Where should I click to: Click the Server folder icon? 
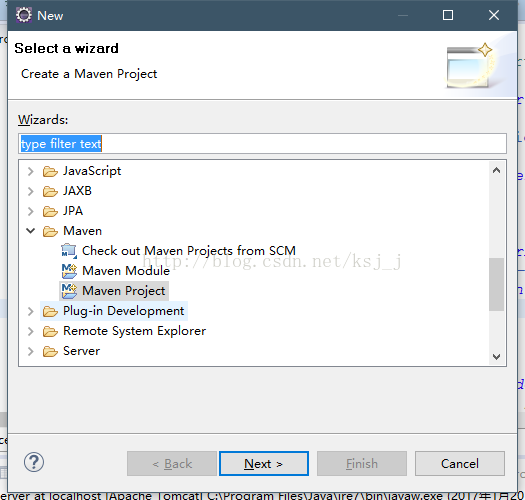click(50, 351)
